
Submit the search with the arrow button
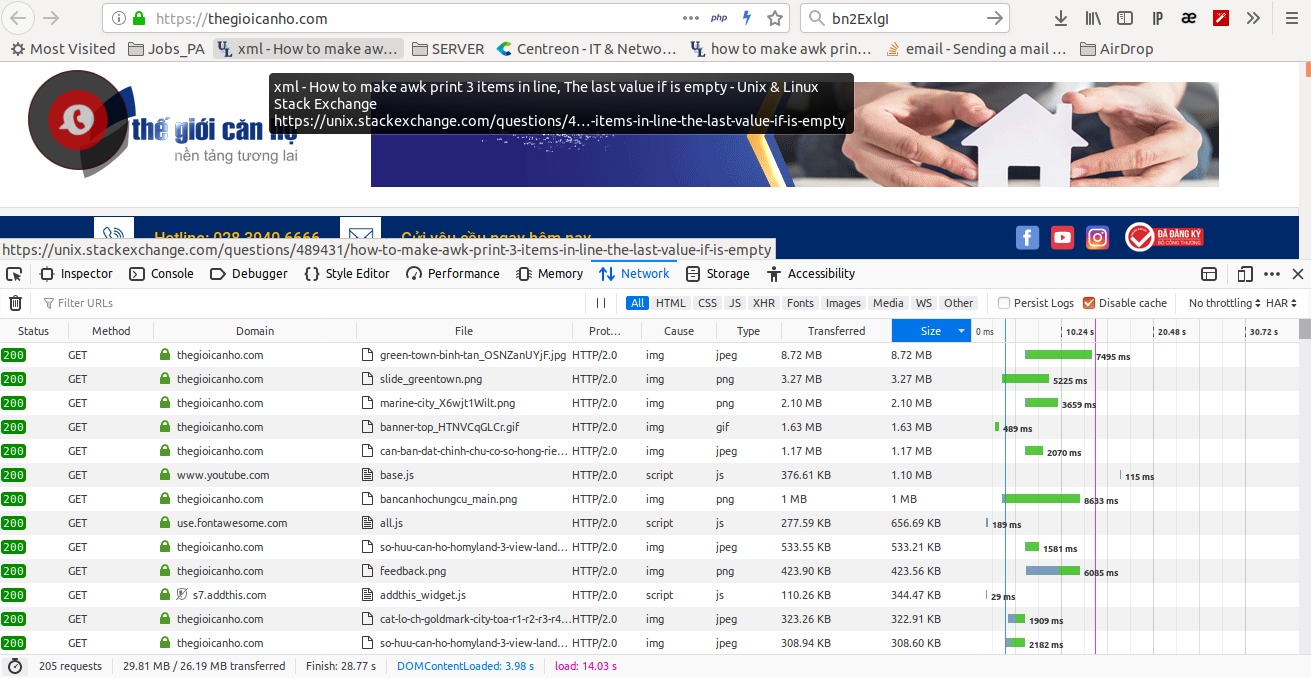coord(994,18)
